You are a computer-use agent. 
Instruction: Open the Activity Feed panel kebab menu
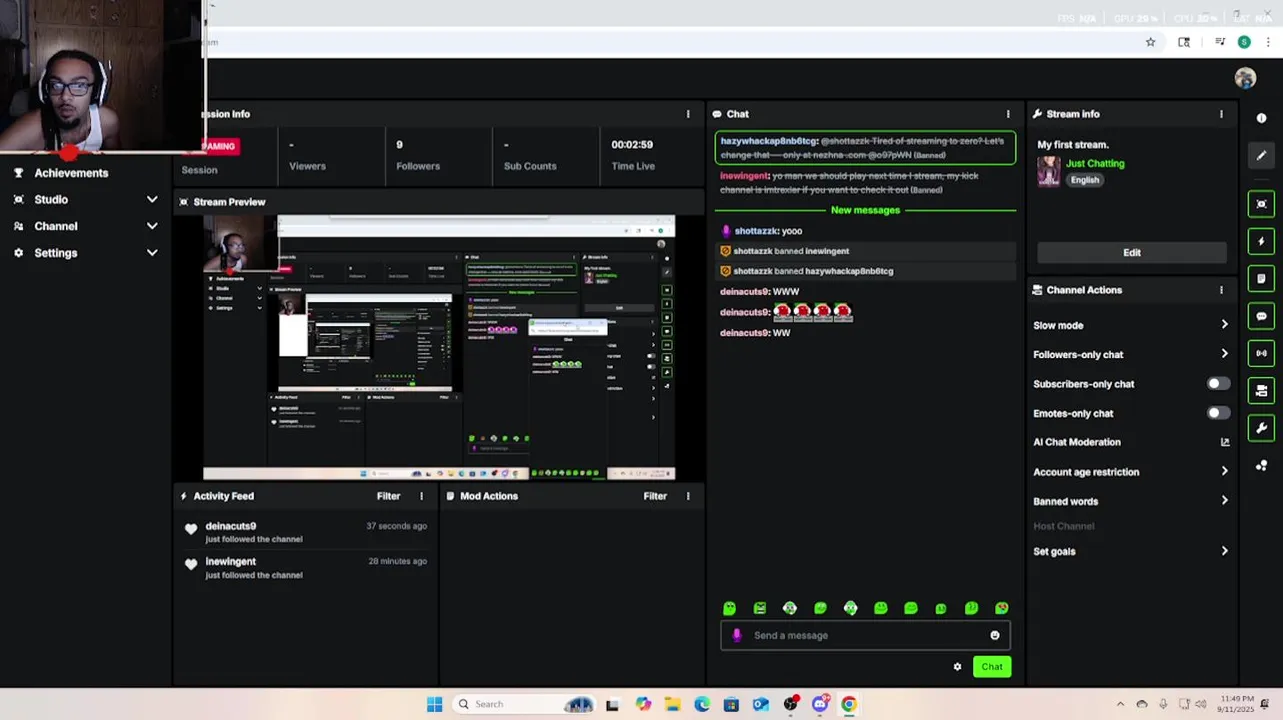point(421,496)
